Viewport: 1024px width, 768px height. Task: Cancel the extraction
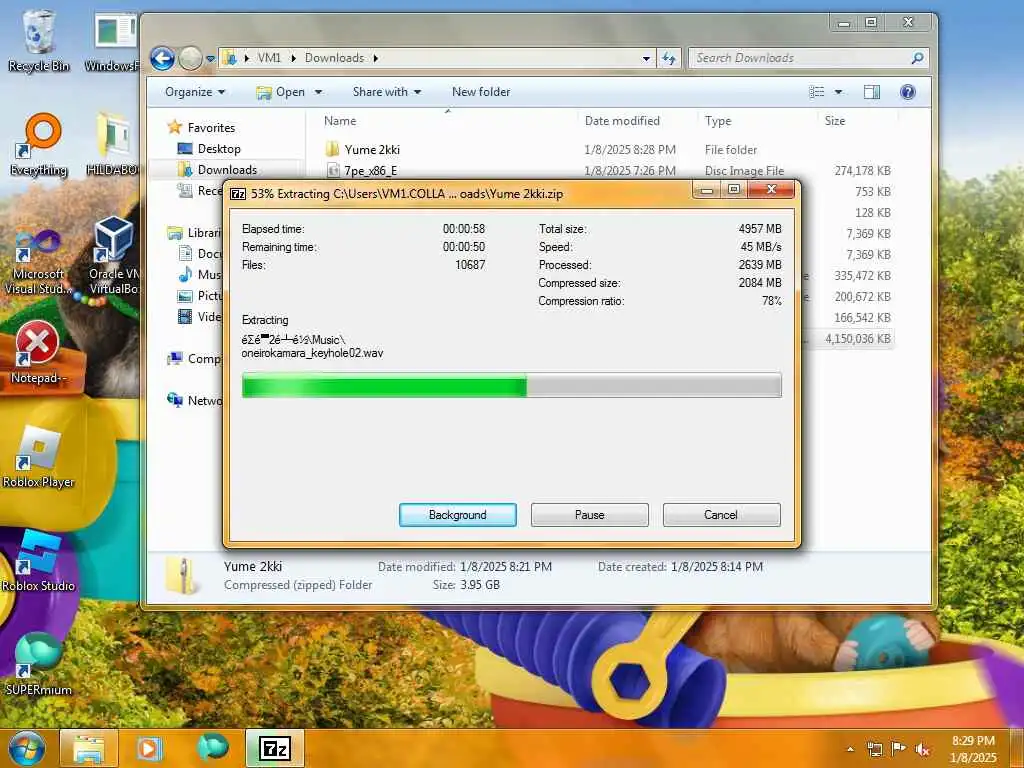pos(721,515)
